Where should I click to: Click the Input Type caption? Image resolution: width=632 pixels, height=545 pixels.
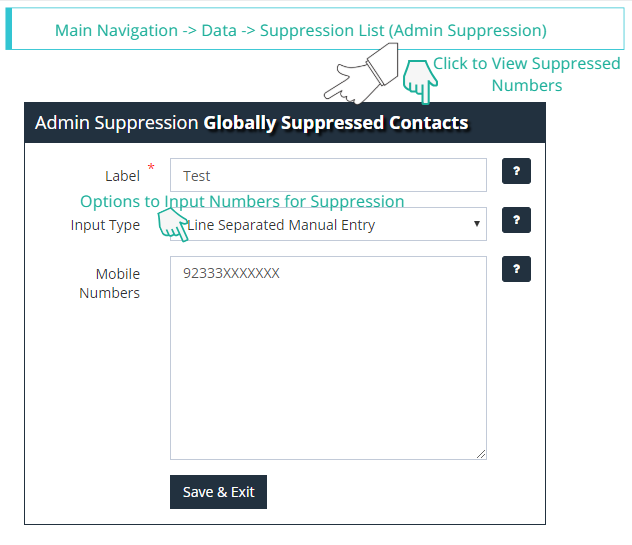pos(105,225)
